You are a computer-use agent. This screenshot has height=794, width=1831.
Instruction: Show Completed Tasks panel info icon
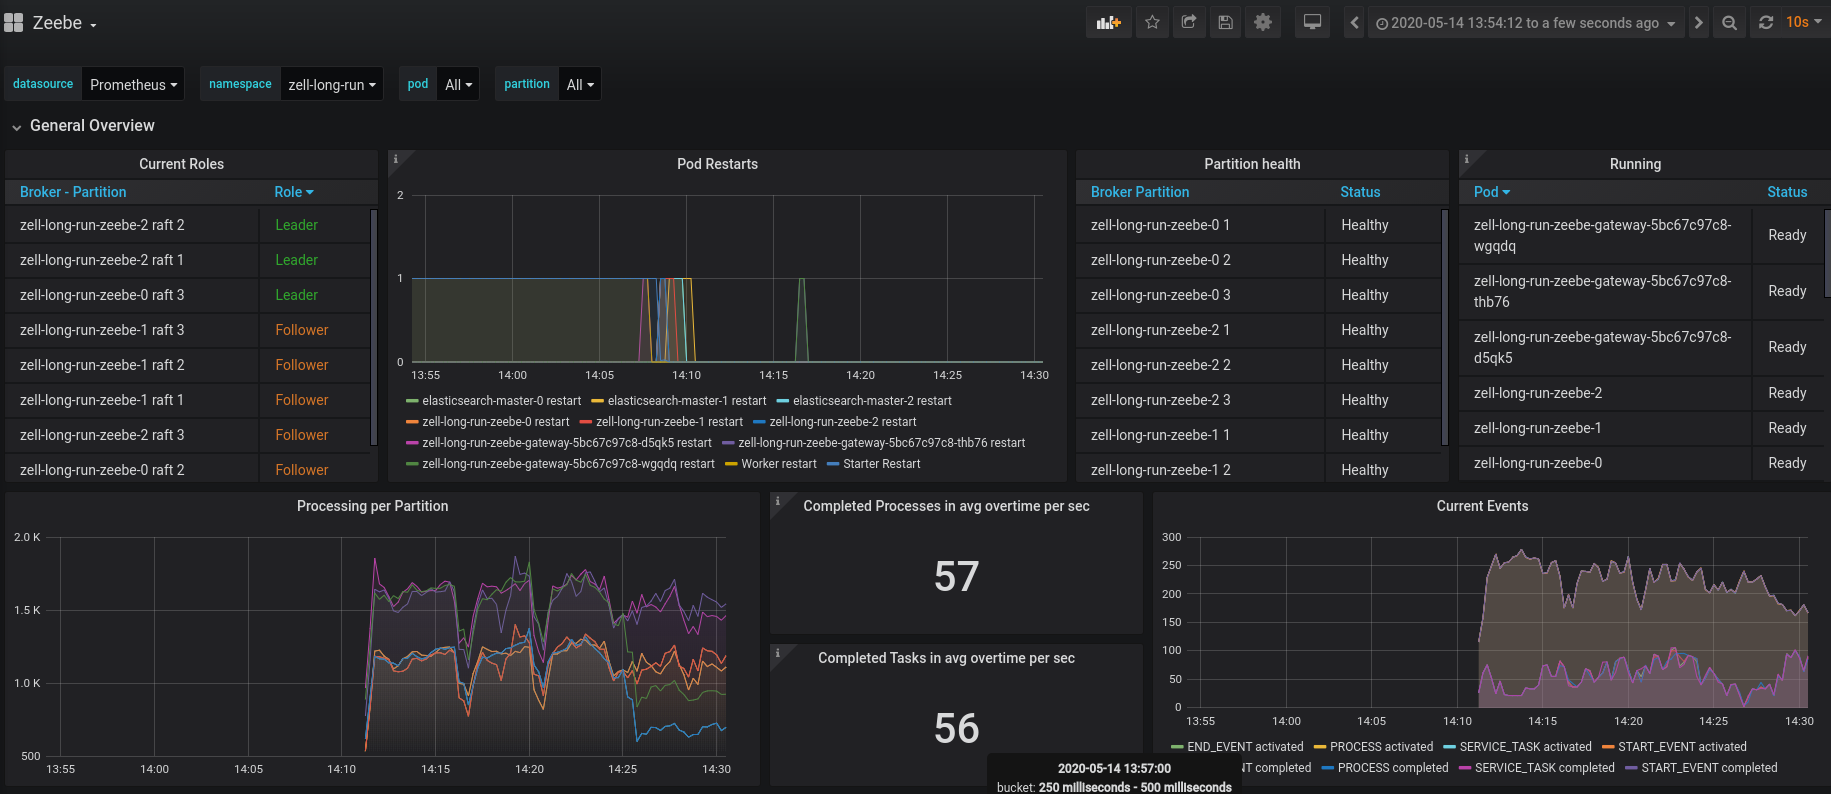pos(778,653)
